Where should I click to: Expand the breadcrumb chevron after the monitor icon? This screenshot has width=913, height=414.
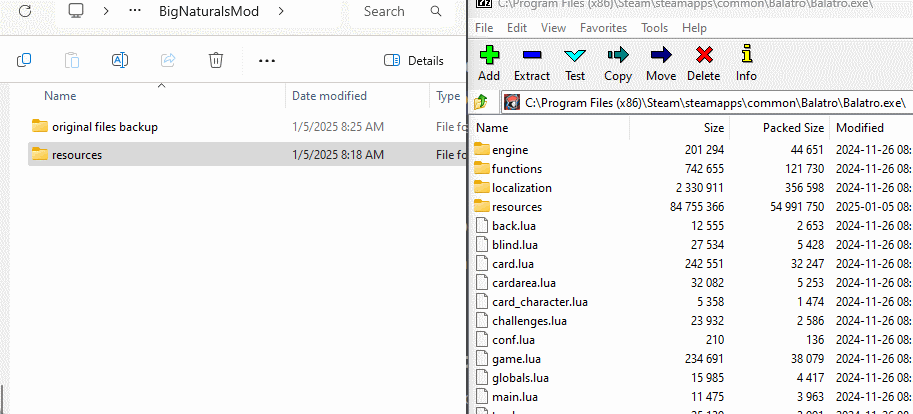(105, 11)
